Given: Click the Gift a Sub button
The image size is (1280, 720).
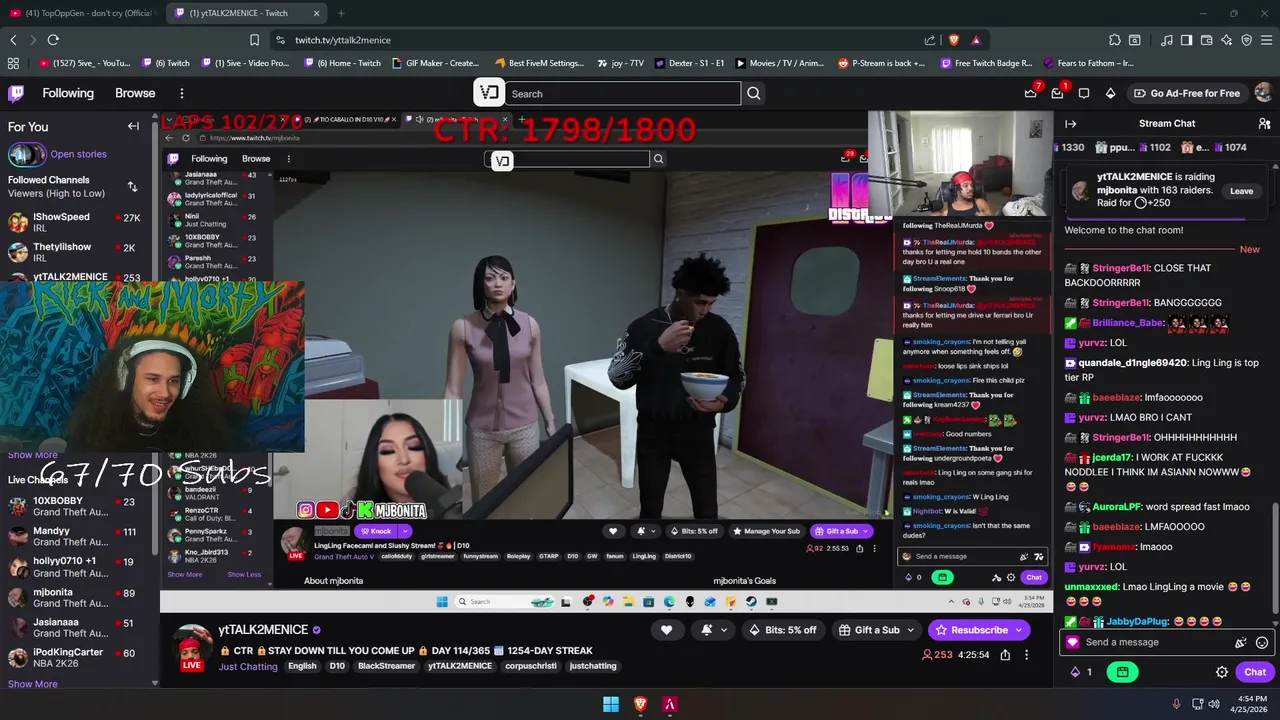Looking at the screenshot, I should (x=868, y=630).
